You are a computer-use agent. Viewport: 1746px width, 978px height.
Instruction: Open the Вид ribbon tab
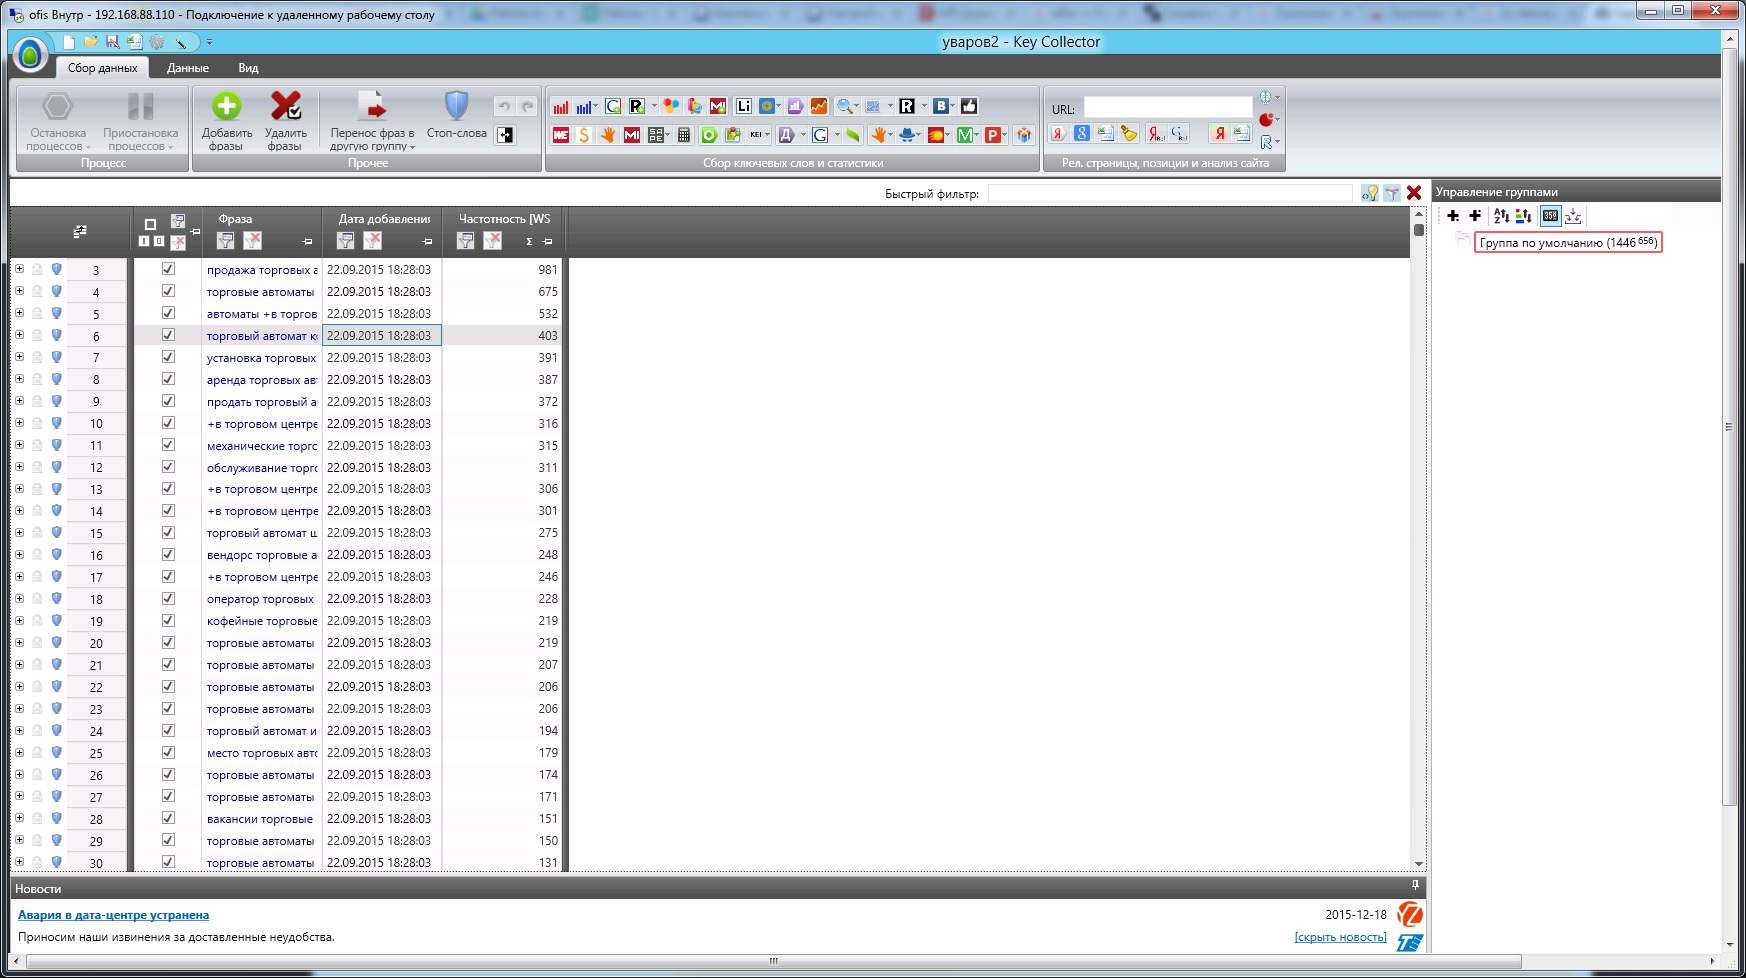[x=248, y=68]
